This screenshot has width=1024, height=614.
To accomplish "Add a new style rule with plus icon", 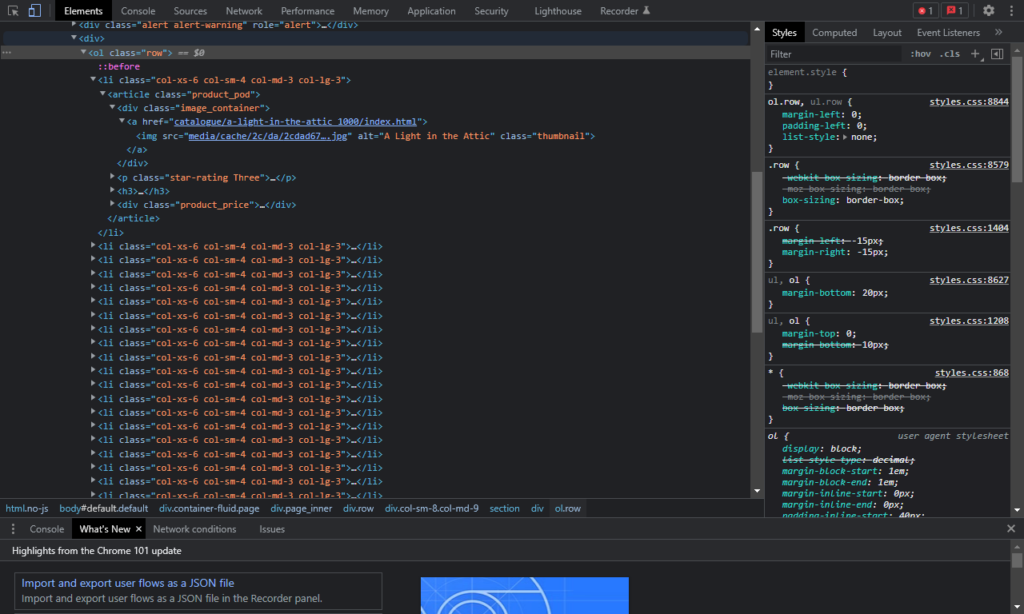I will tap(976, 54).
